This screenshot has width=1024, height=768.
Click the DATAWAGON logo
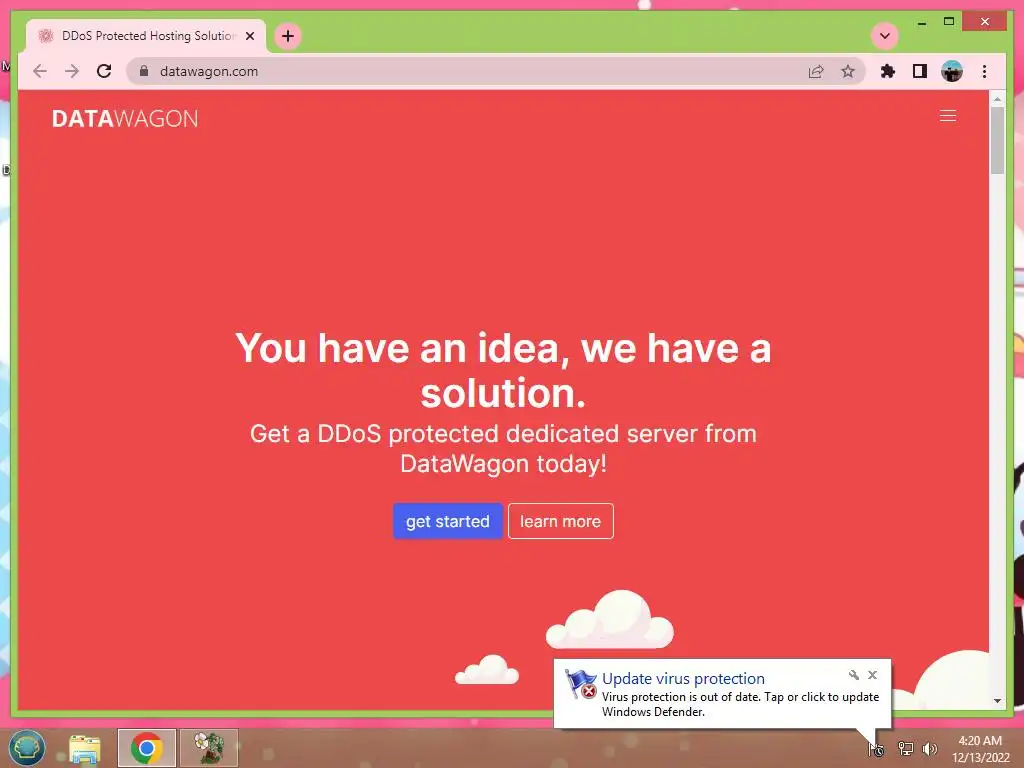click(x=125, y=119)
